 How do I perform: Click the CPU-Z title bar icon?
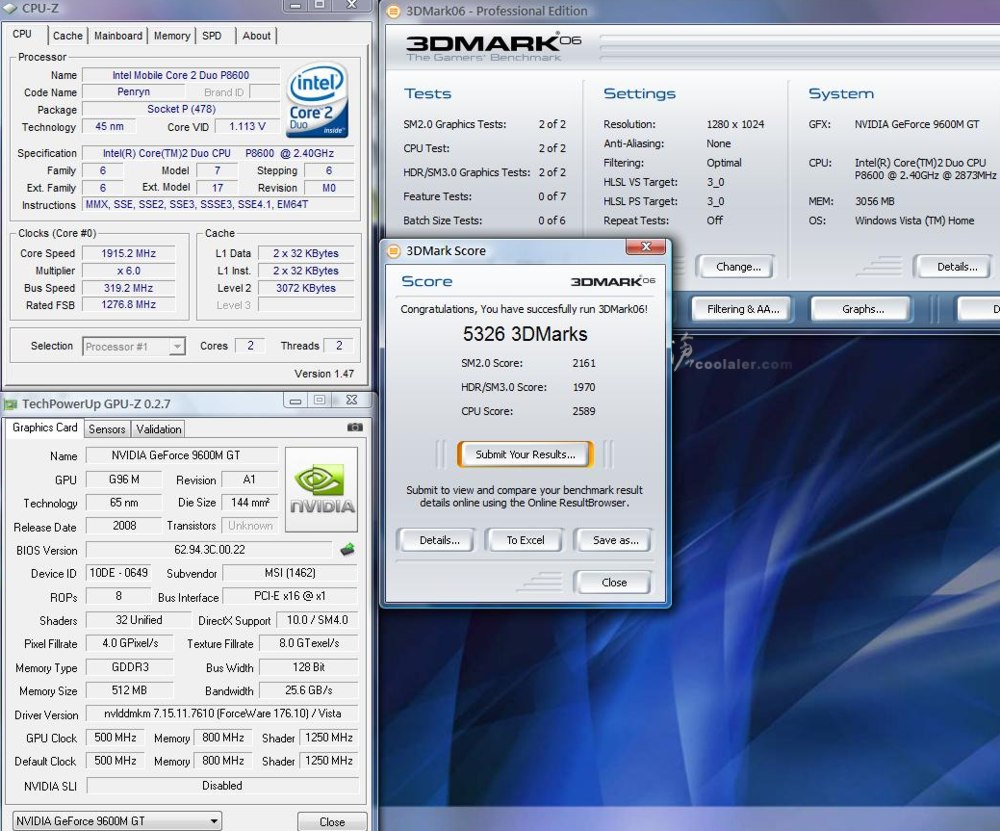(x=10, y=8)
